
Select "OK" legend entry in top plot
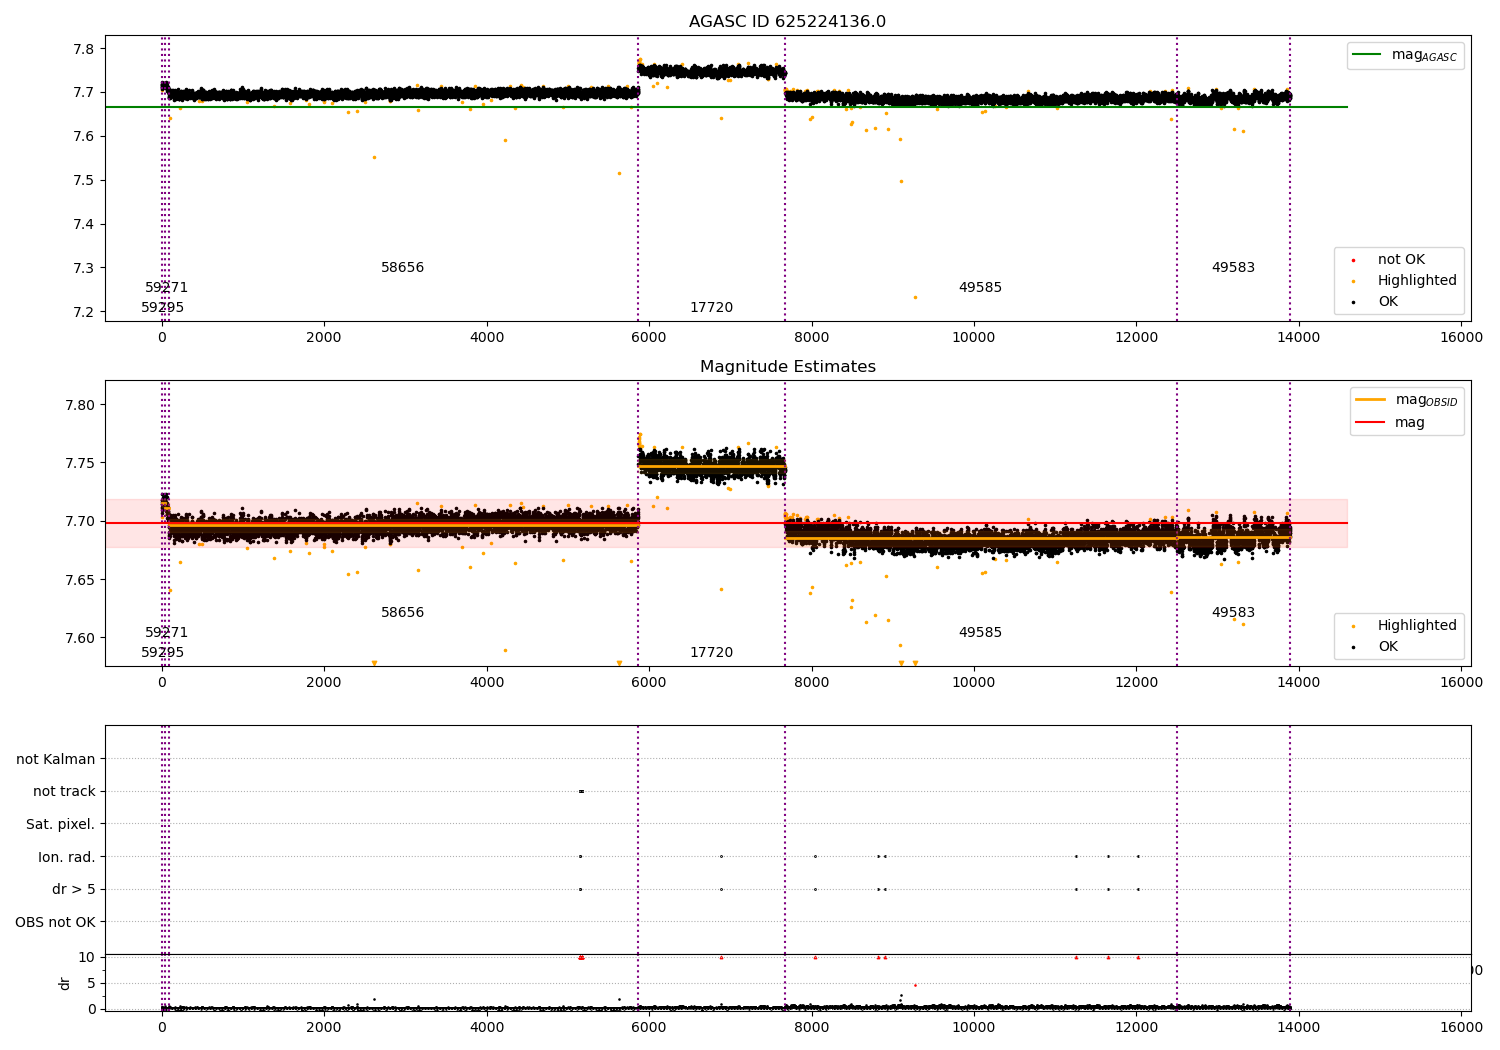(x=1388, y=302)
